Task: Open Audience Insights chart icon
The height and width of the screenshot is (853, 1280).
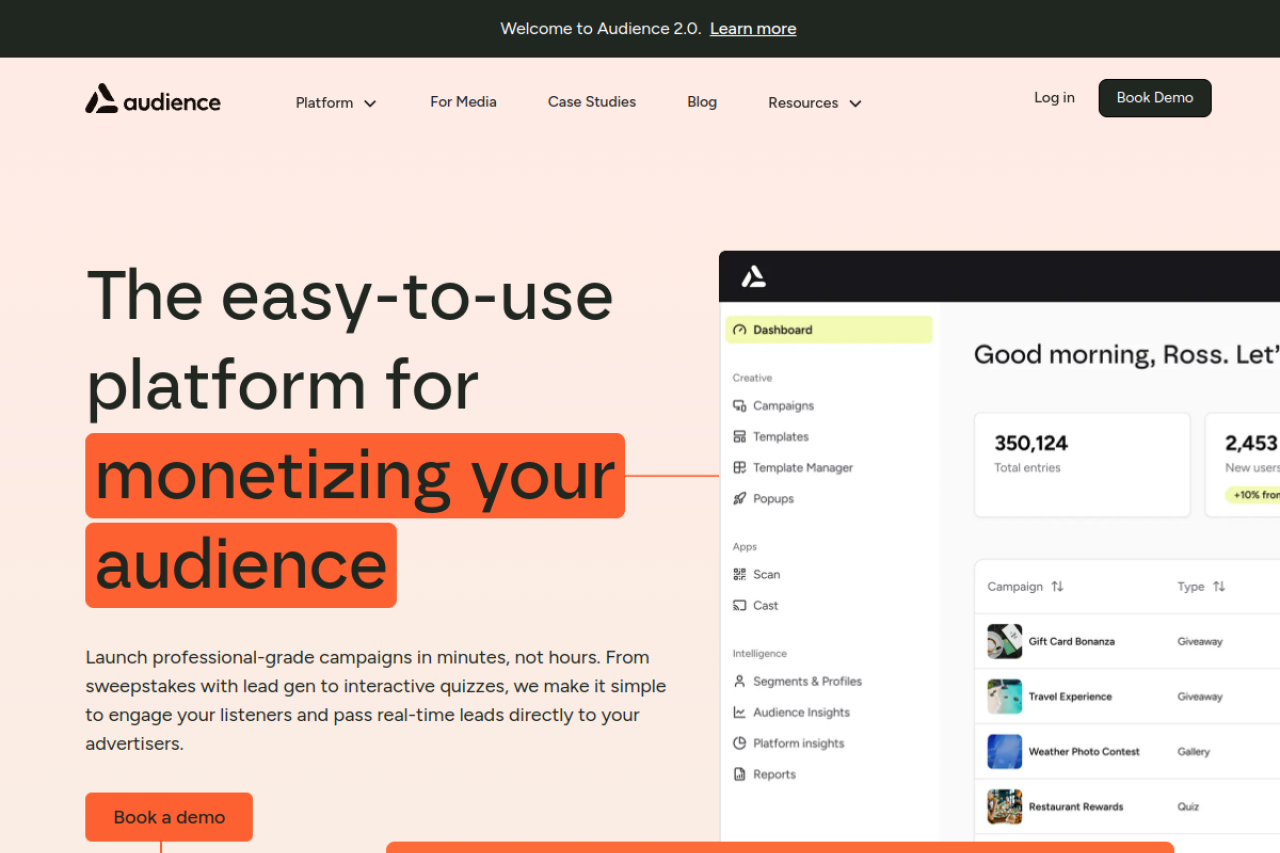Action: [740, 713]
